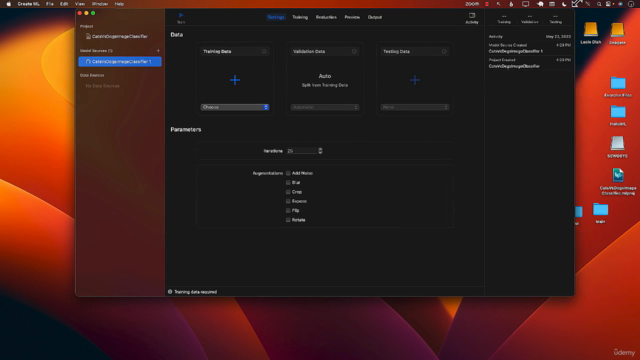
Task: Open the SEWGEYE drive on desktop
Action: [617, 143]
